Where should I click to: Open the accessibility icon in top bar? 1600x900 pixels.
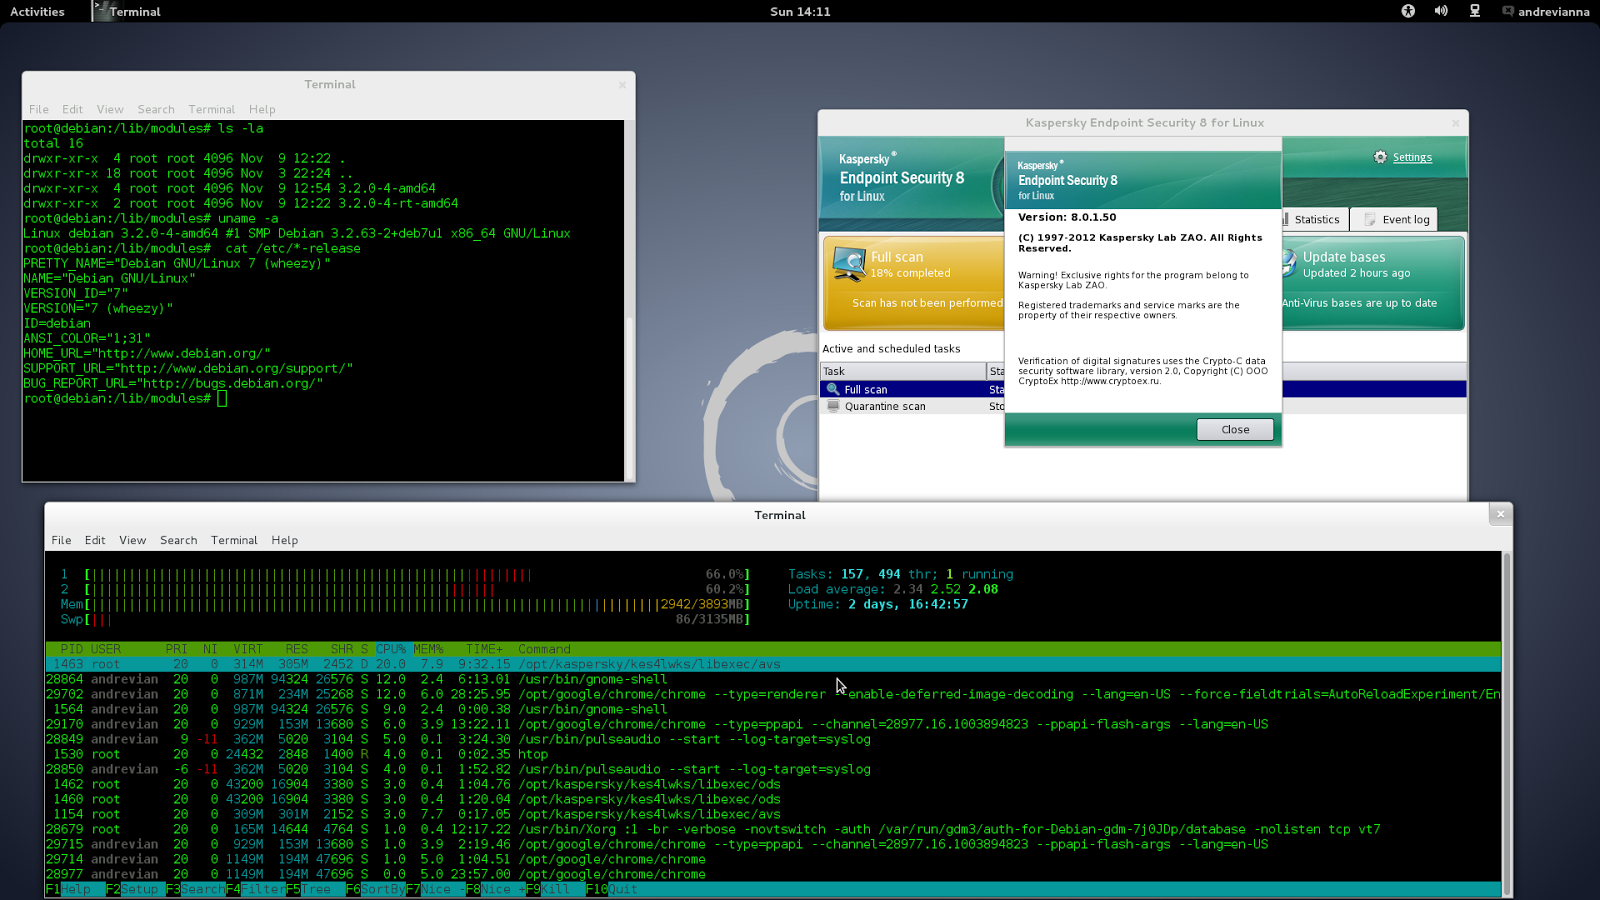point(1408,12)
